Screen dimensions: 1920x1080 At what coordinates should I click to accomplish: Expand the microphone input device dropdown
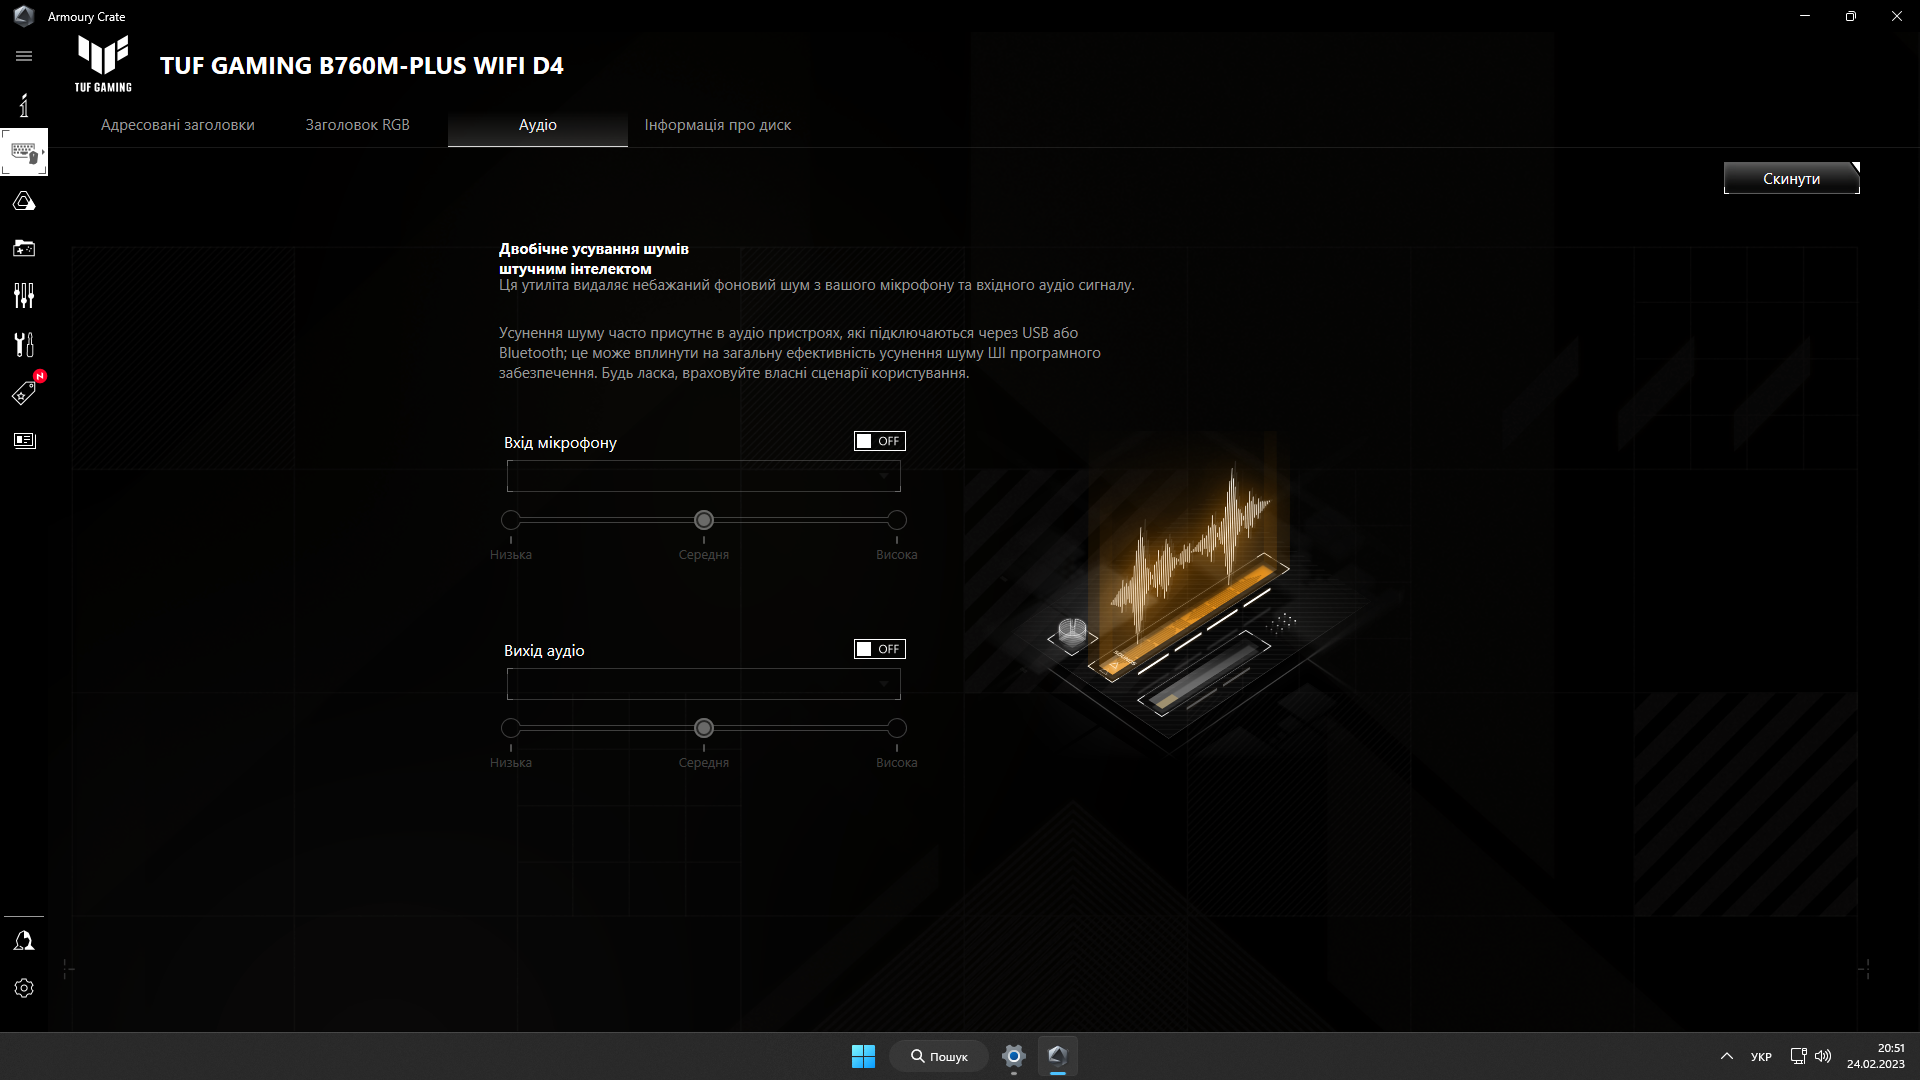click(x=703, y=476)
